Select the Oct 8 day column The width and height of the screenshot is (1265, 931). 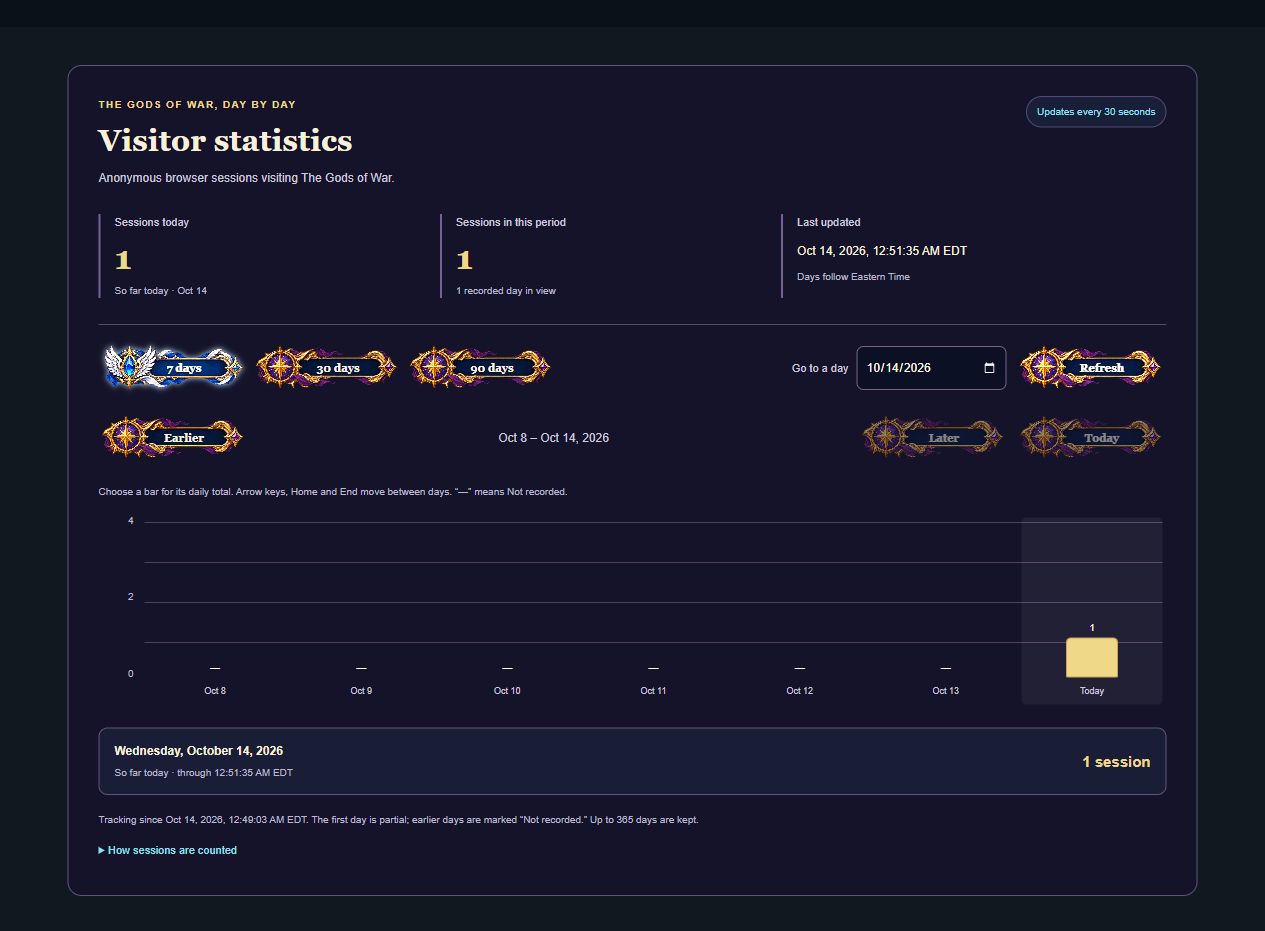coord(215,611)
